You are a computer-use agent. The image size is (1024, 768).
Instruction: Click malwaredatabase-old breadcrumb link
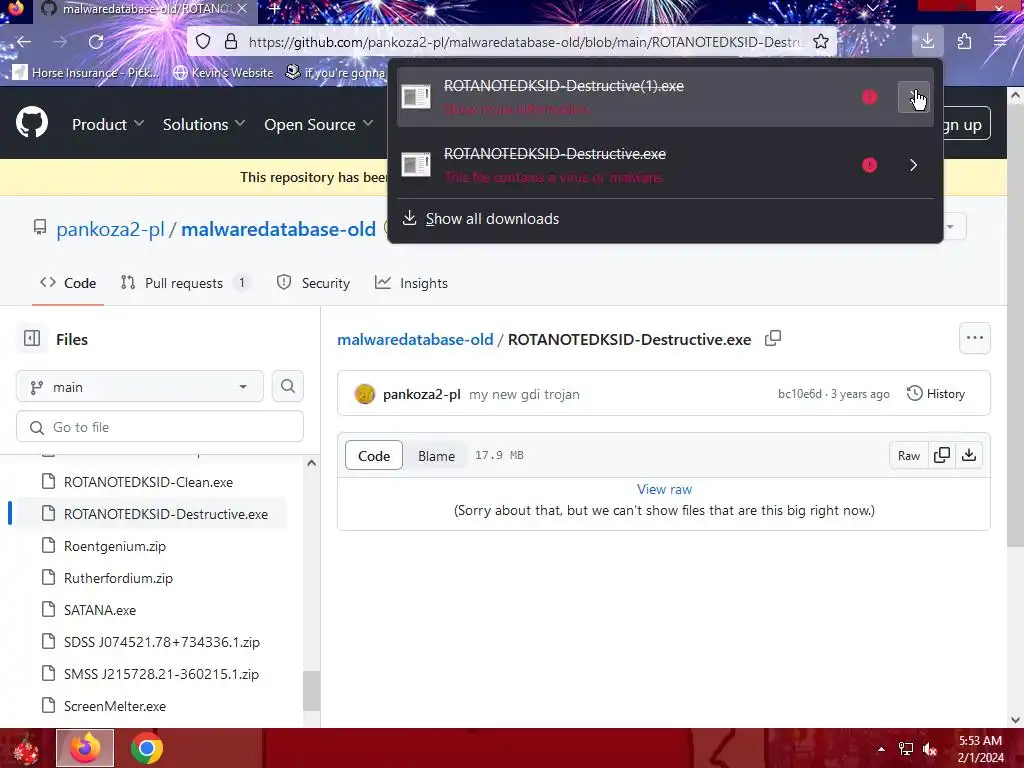[x=415, y=340]
